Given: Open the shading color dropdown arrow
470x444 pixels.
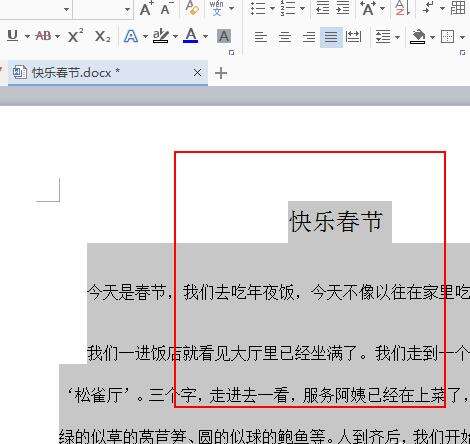Looking at the screenshot, I should pos(432,37).
